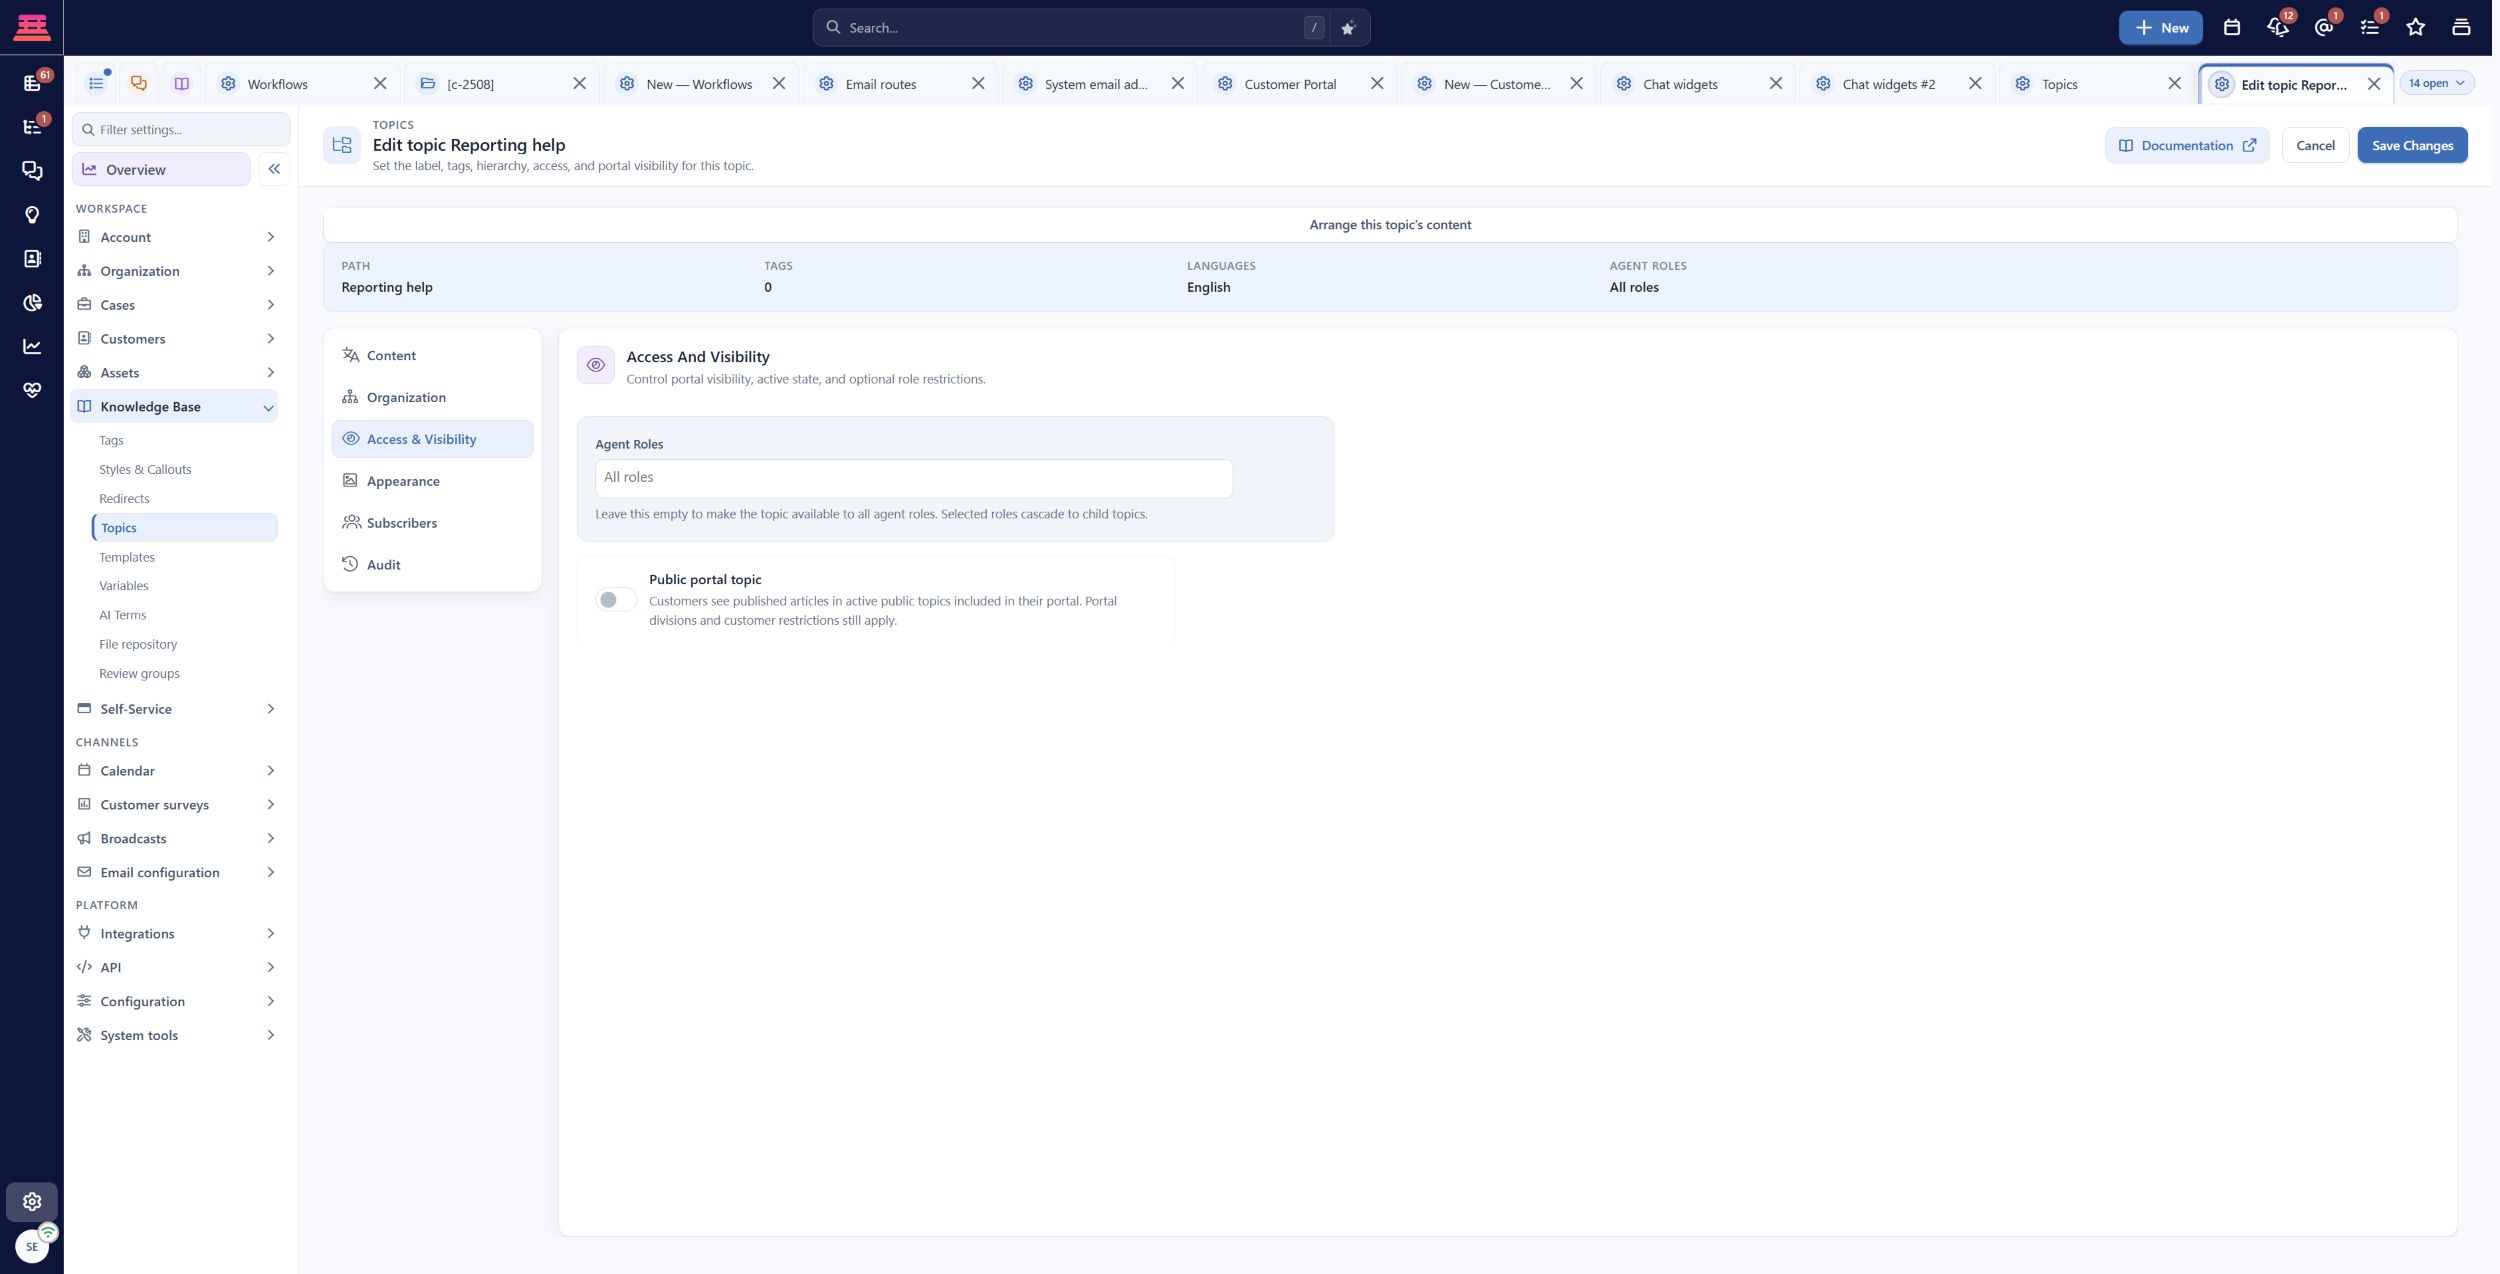Expand the Self-Service section
Viewport: 2500px width, 1274px height.
coord(175,709)
